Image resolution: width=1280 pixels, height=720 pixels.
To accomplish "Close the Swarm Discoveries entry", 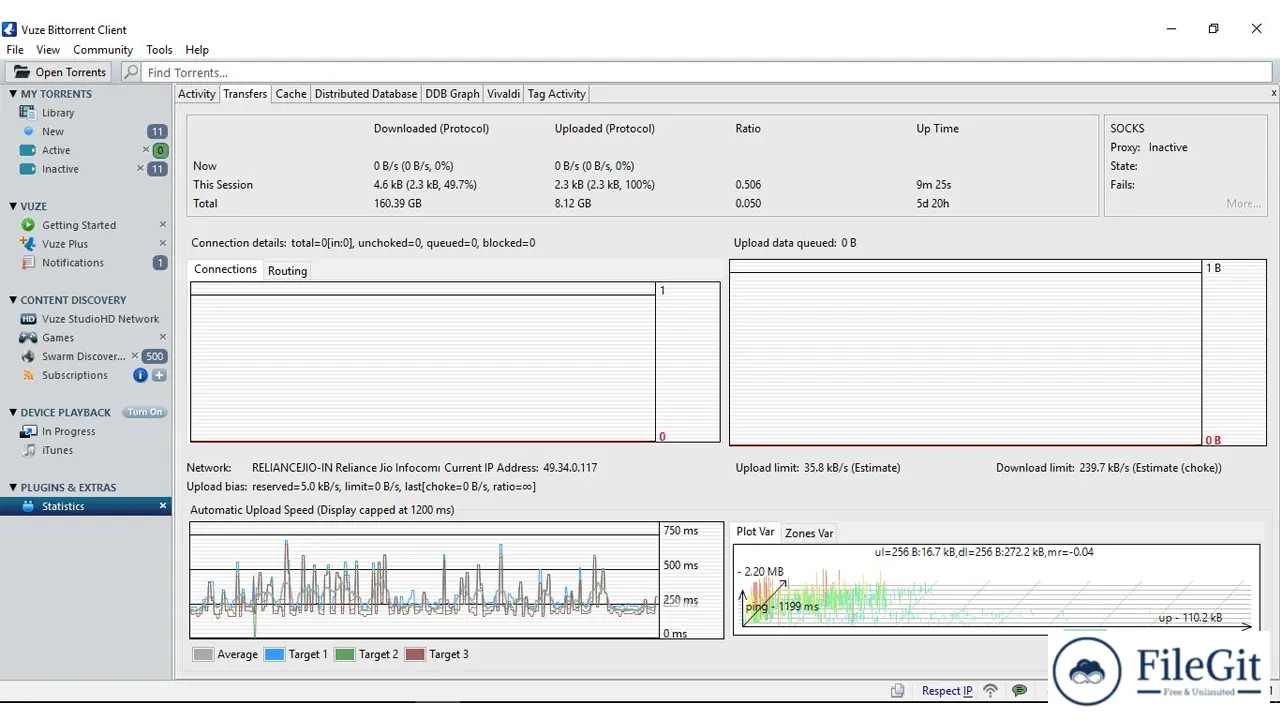I will pos(135,356).
